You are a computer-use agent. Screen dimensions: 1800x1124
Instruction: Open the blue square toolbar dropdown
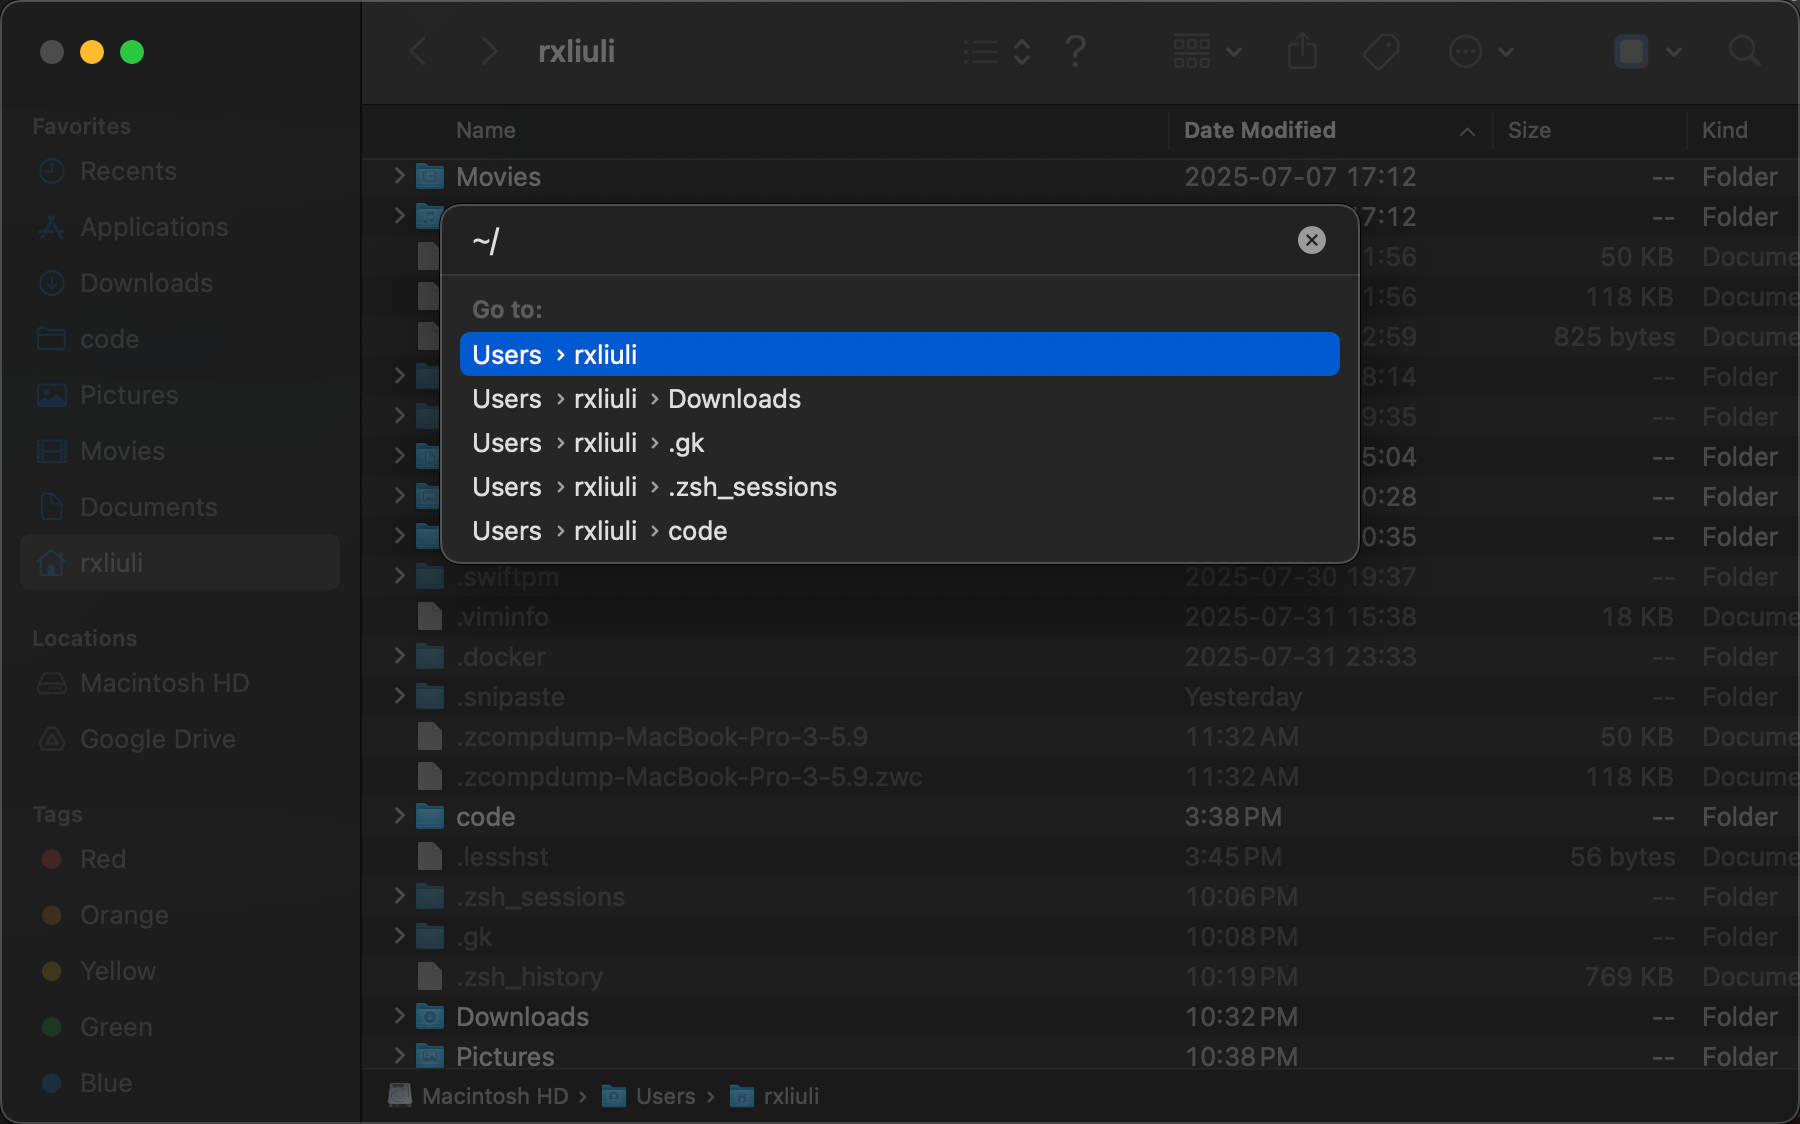click(1648, 51)
